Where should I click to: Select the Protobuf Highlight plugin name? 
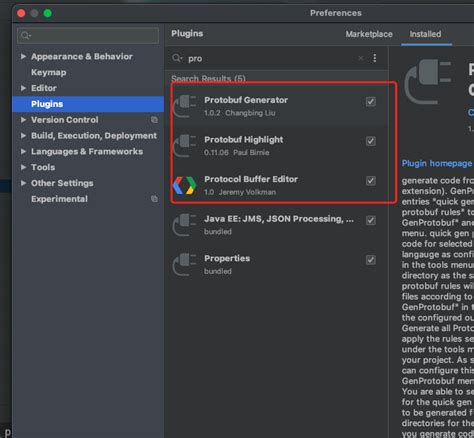244,140
